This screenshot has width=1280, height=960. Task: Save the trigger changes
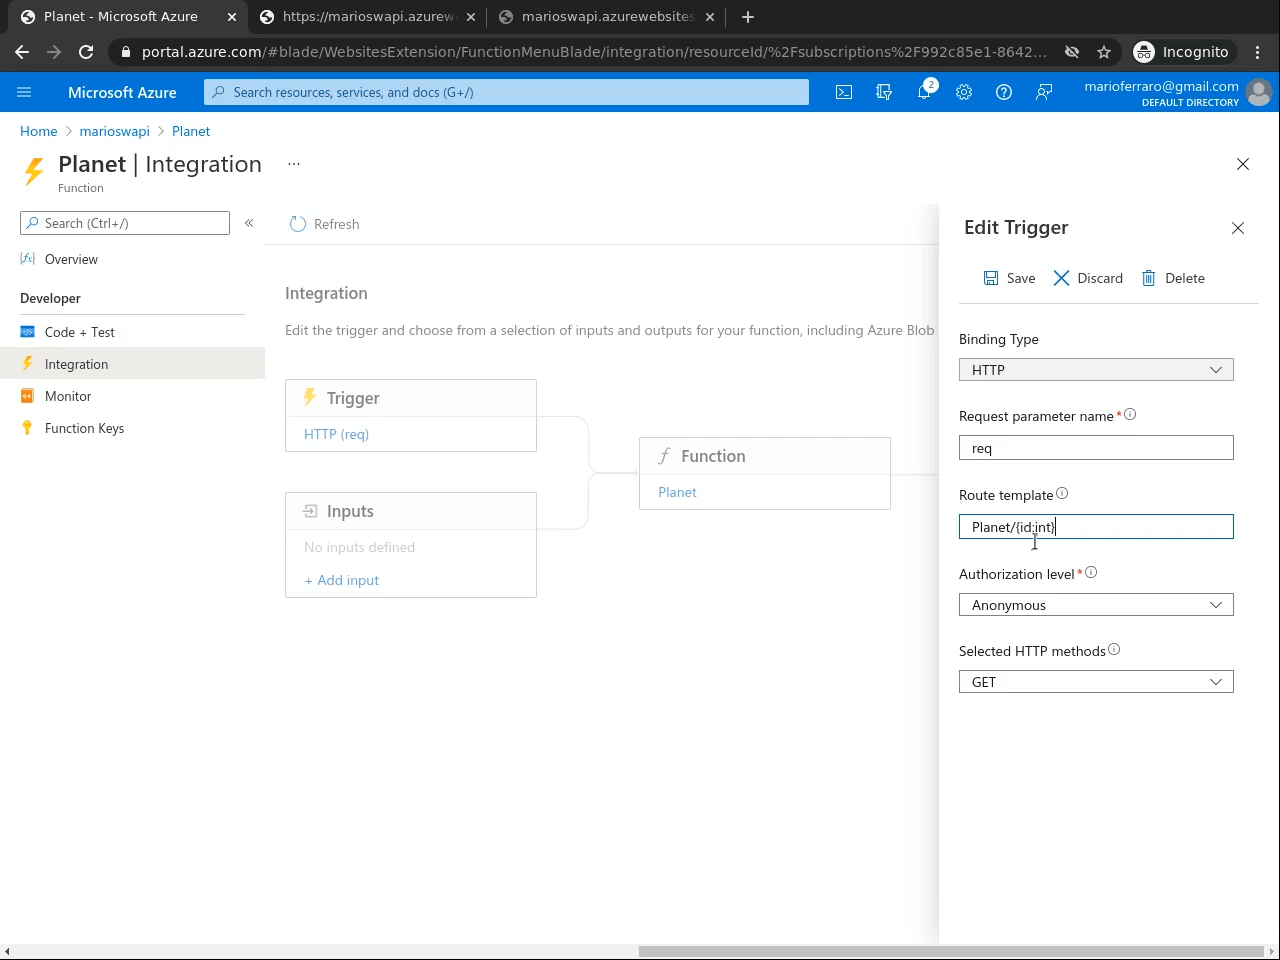pos(1009,278)
